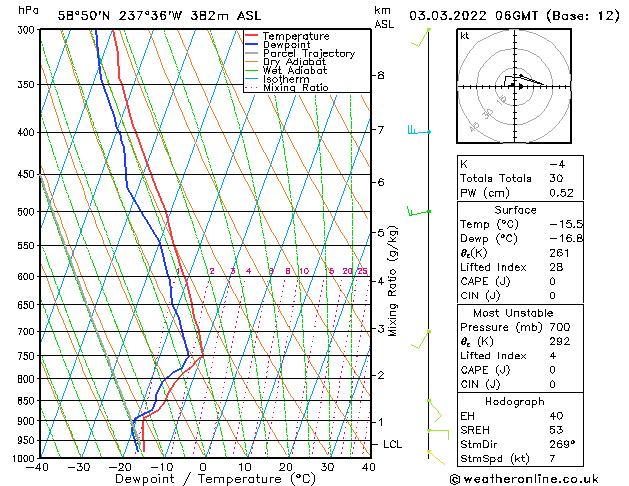Click the hodograph wind plot
Viewport: 629px width, 486px height.
click(x=514, y=86)
